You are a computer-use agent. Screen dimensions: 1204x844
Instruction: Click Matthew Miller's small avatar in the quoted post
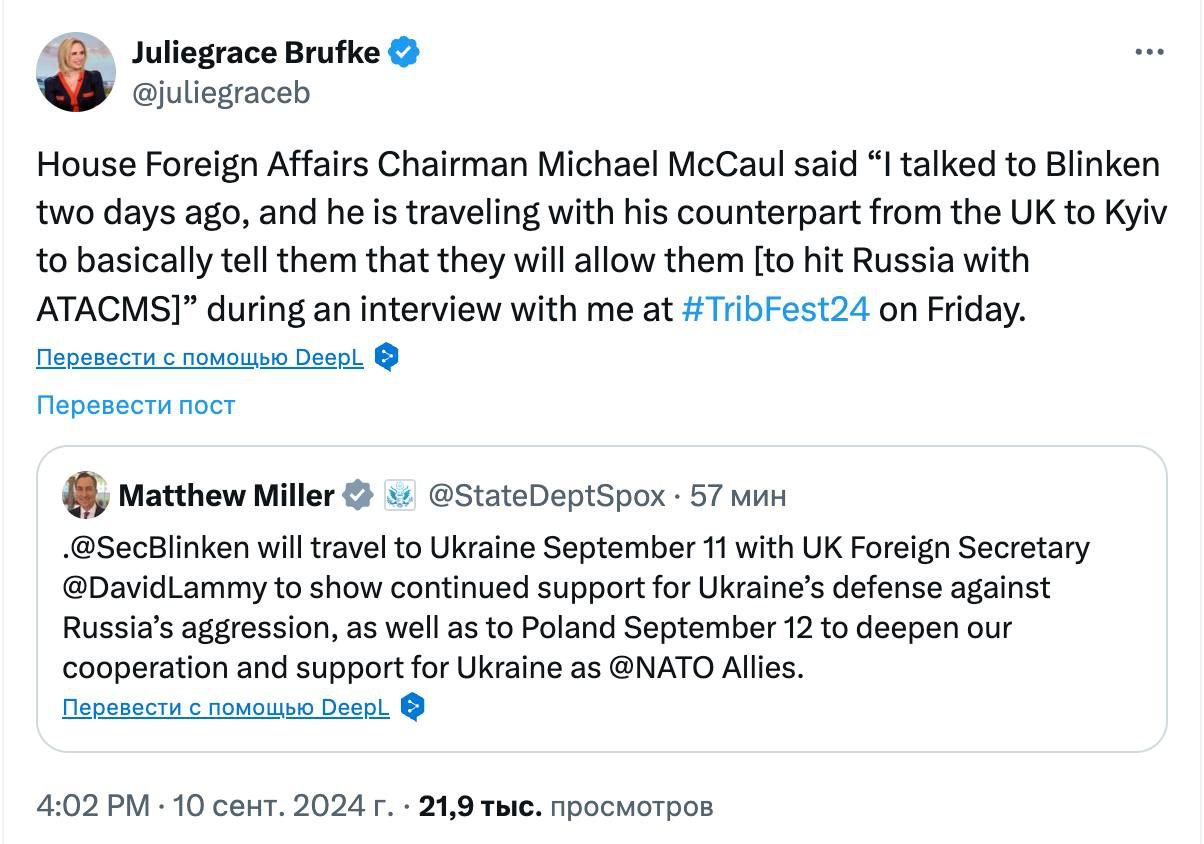click(86, 495)
